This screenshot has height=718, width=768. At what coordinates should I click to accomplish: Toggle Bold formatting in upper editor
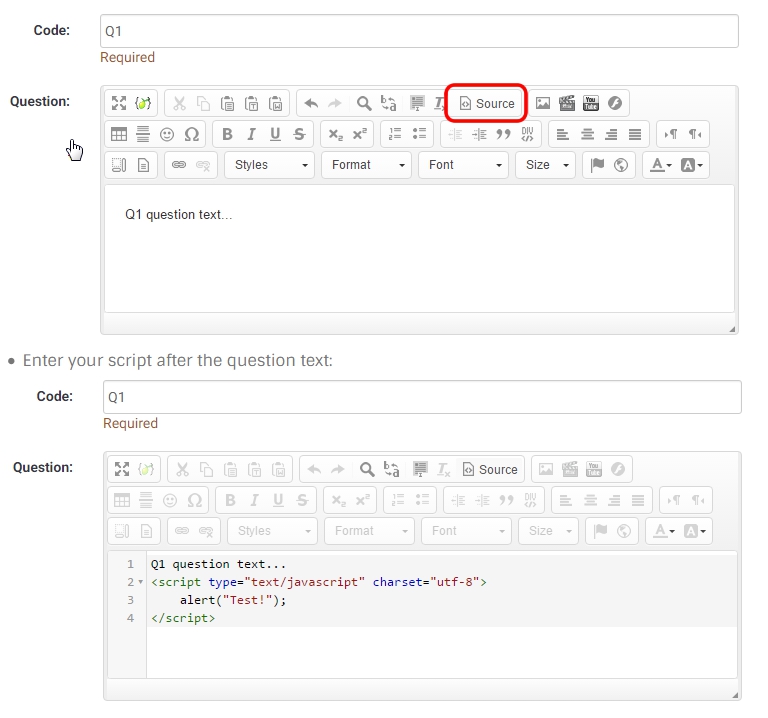point(227,134)
